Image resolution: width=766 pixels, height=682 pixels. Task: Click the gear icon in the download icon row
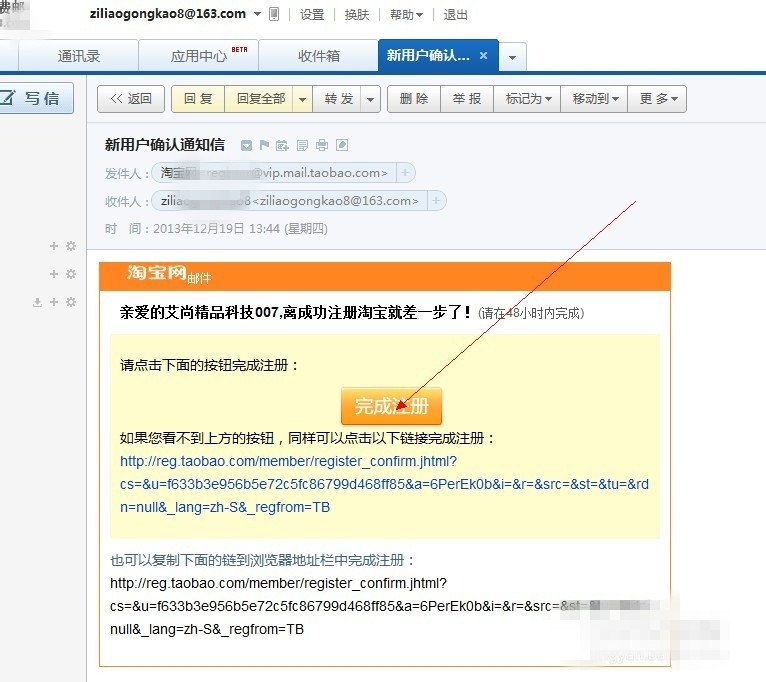(x=71, y=302)
